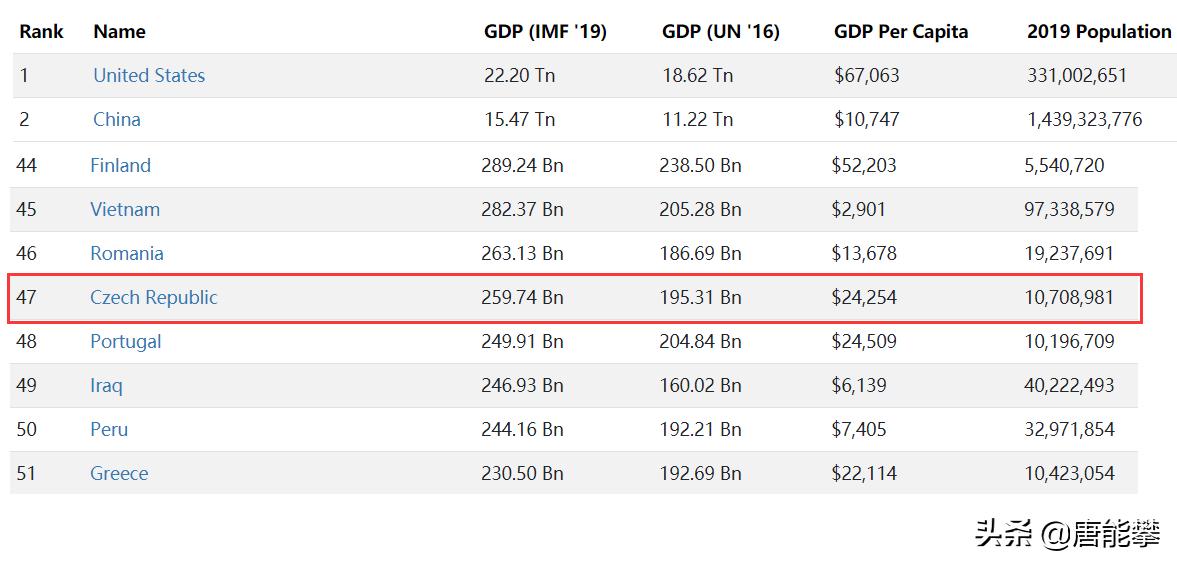Image resolution: width=1177 pixels, height=565 pixels.
Task: Click the United States $67,063 per capita cell
Action: (867, 76)
